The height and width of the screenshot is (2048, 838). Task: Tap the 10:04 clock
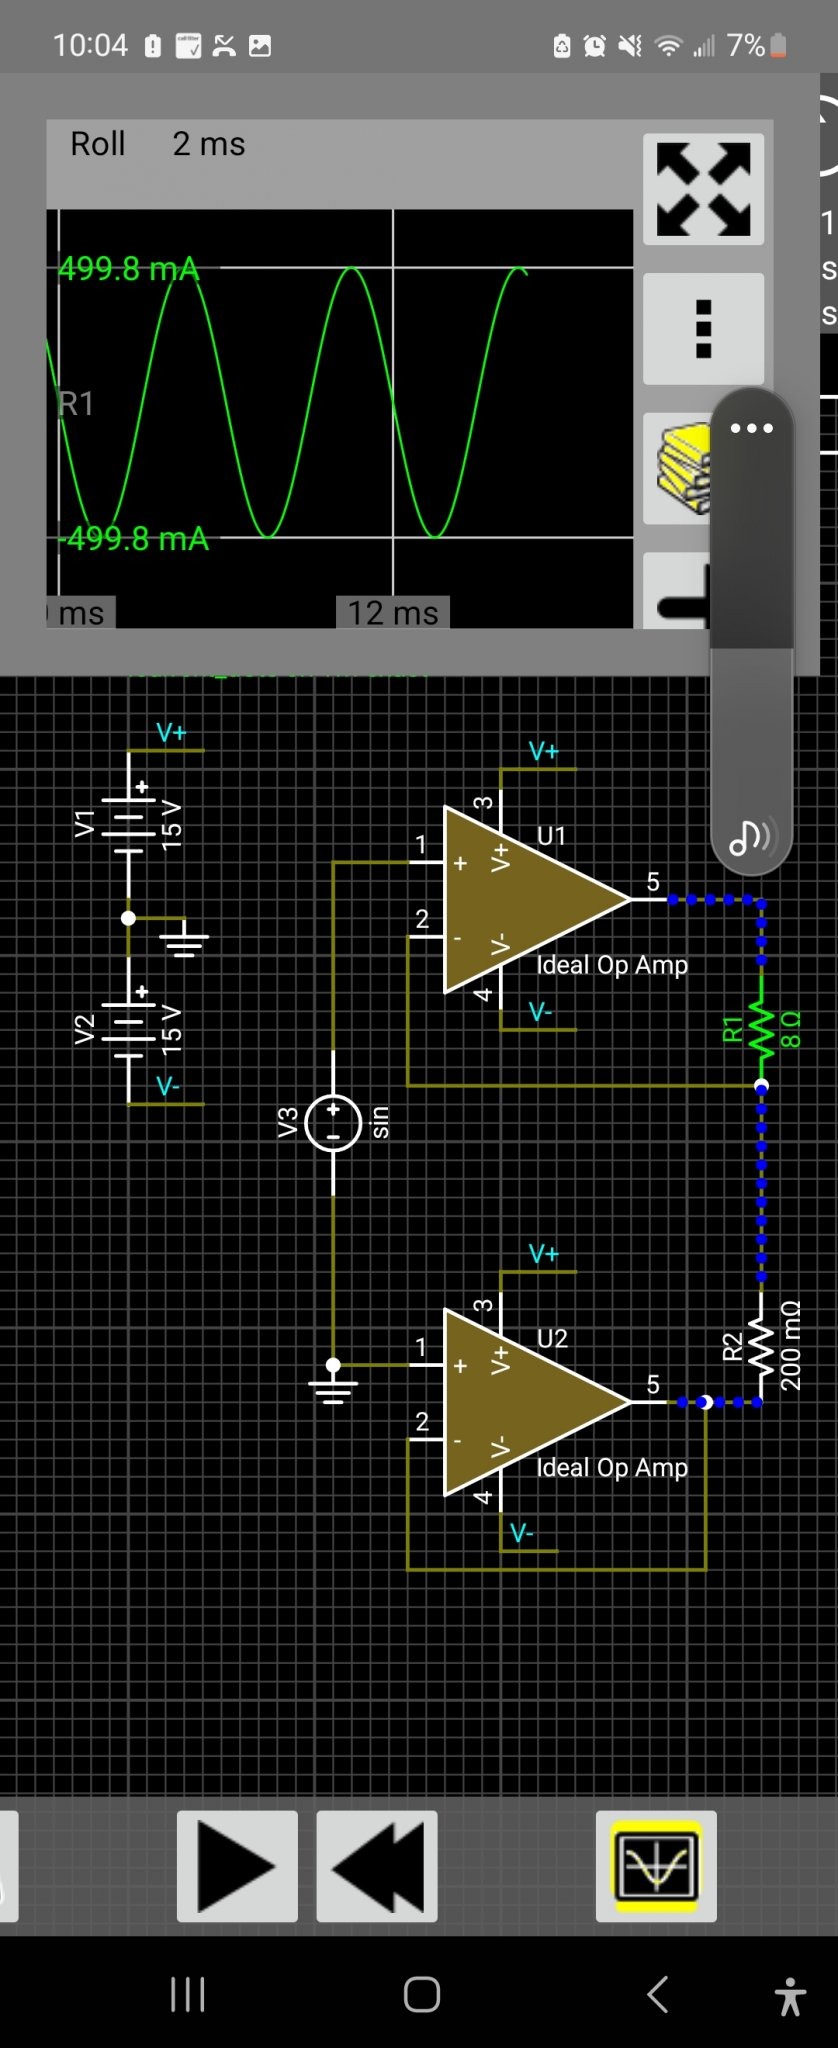point(90,45)
